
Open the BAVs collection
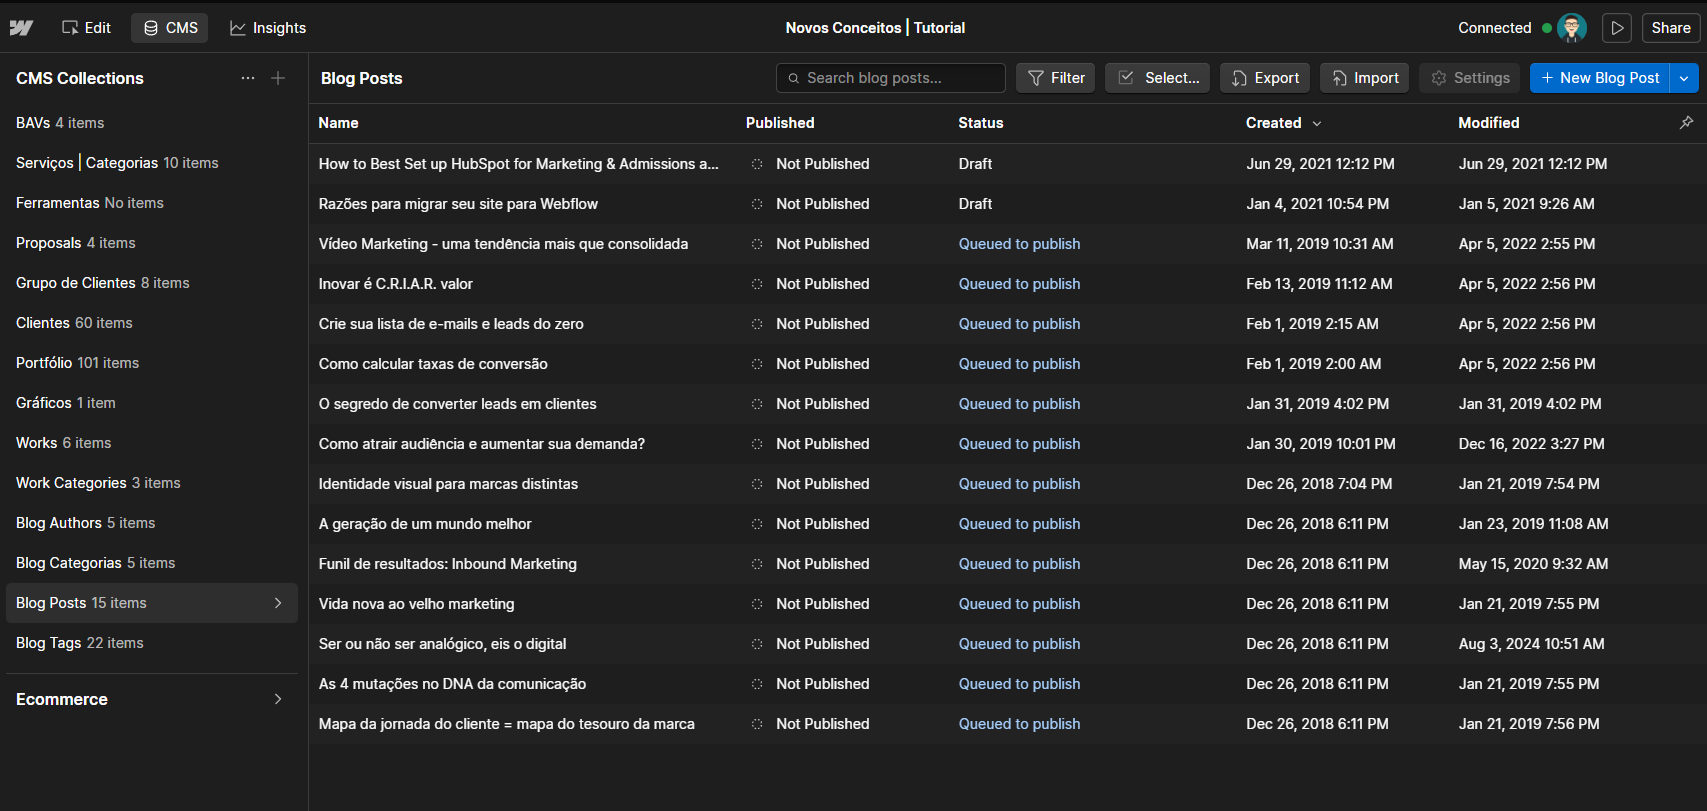click(x=152, y=123)
